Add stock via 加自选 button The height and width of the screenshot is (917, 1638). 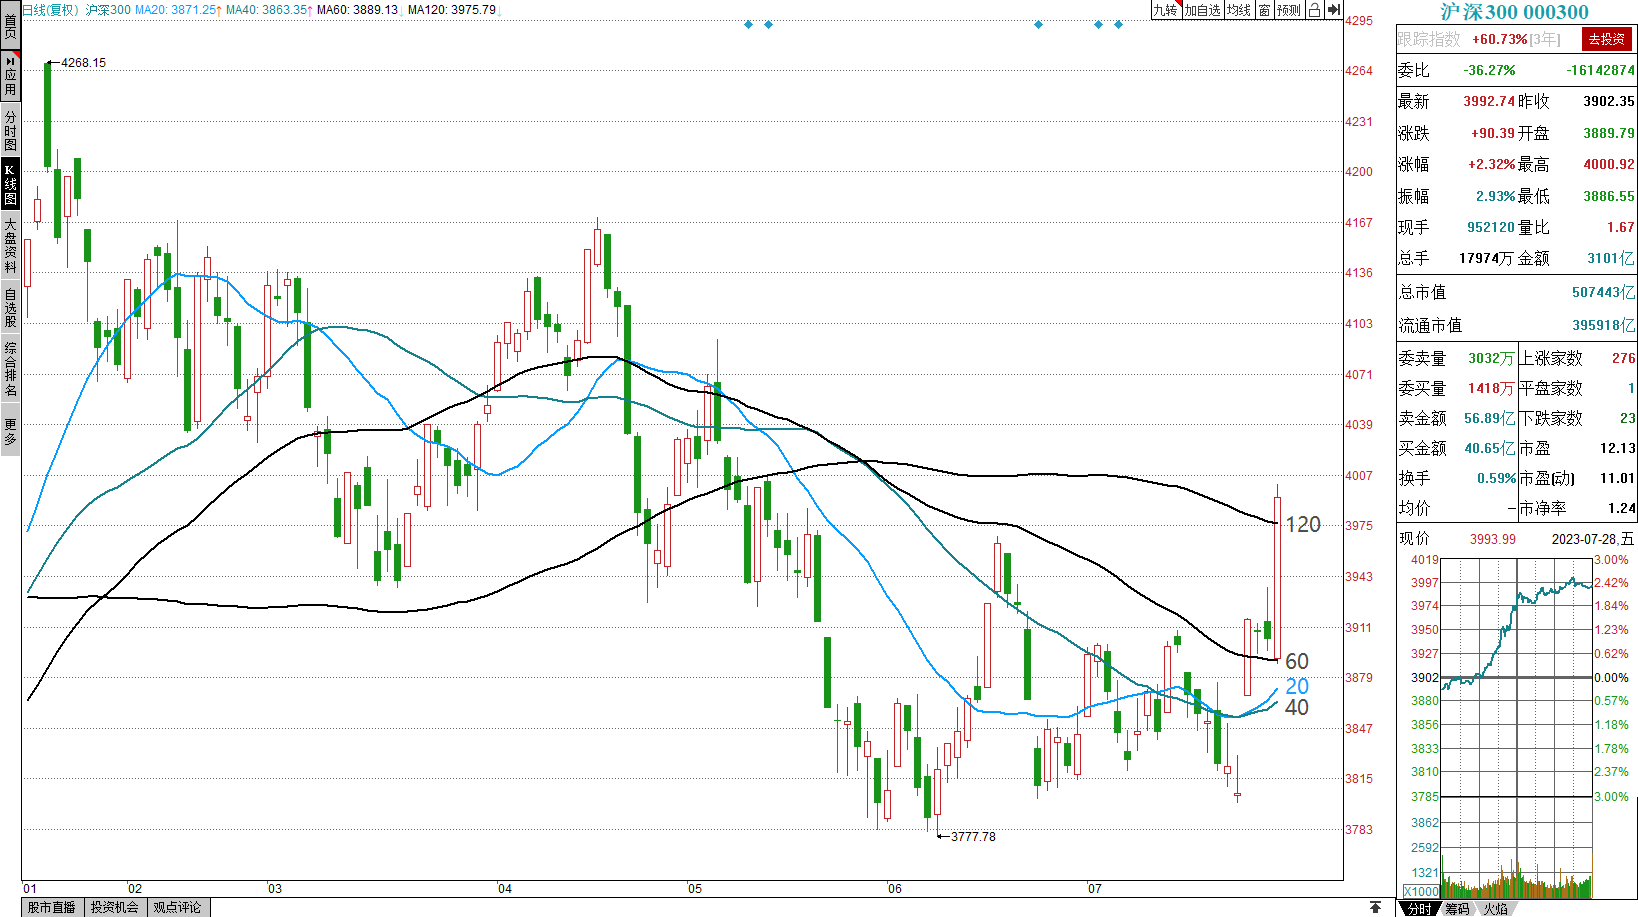1202,10
